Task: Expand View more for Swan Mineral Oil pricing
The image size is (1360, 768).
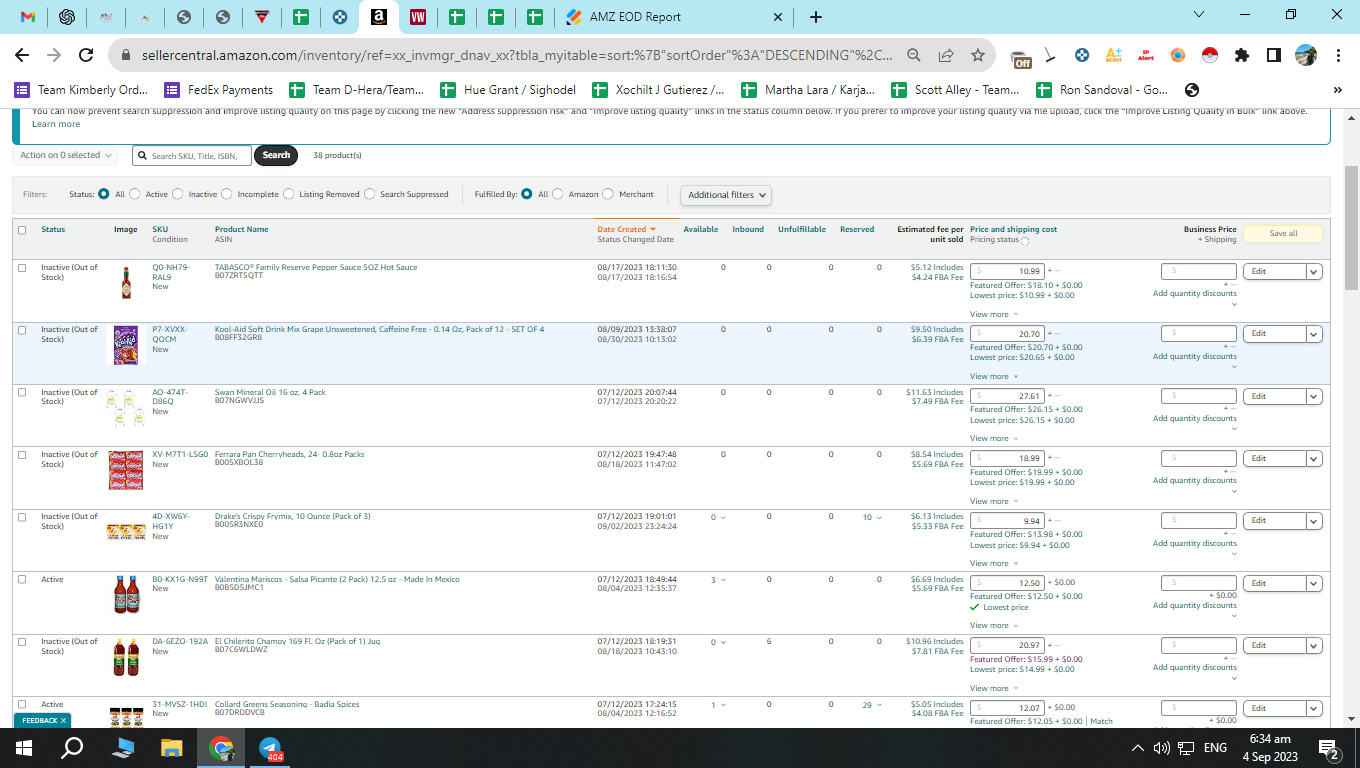Action: click(x=994, y=438)
